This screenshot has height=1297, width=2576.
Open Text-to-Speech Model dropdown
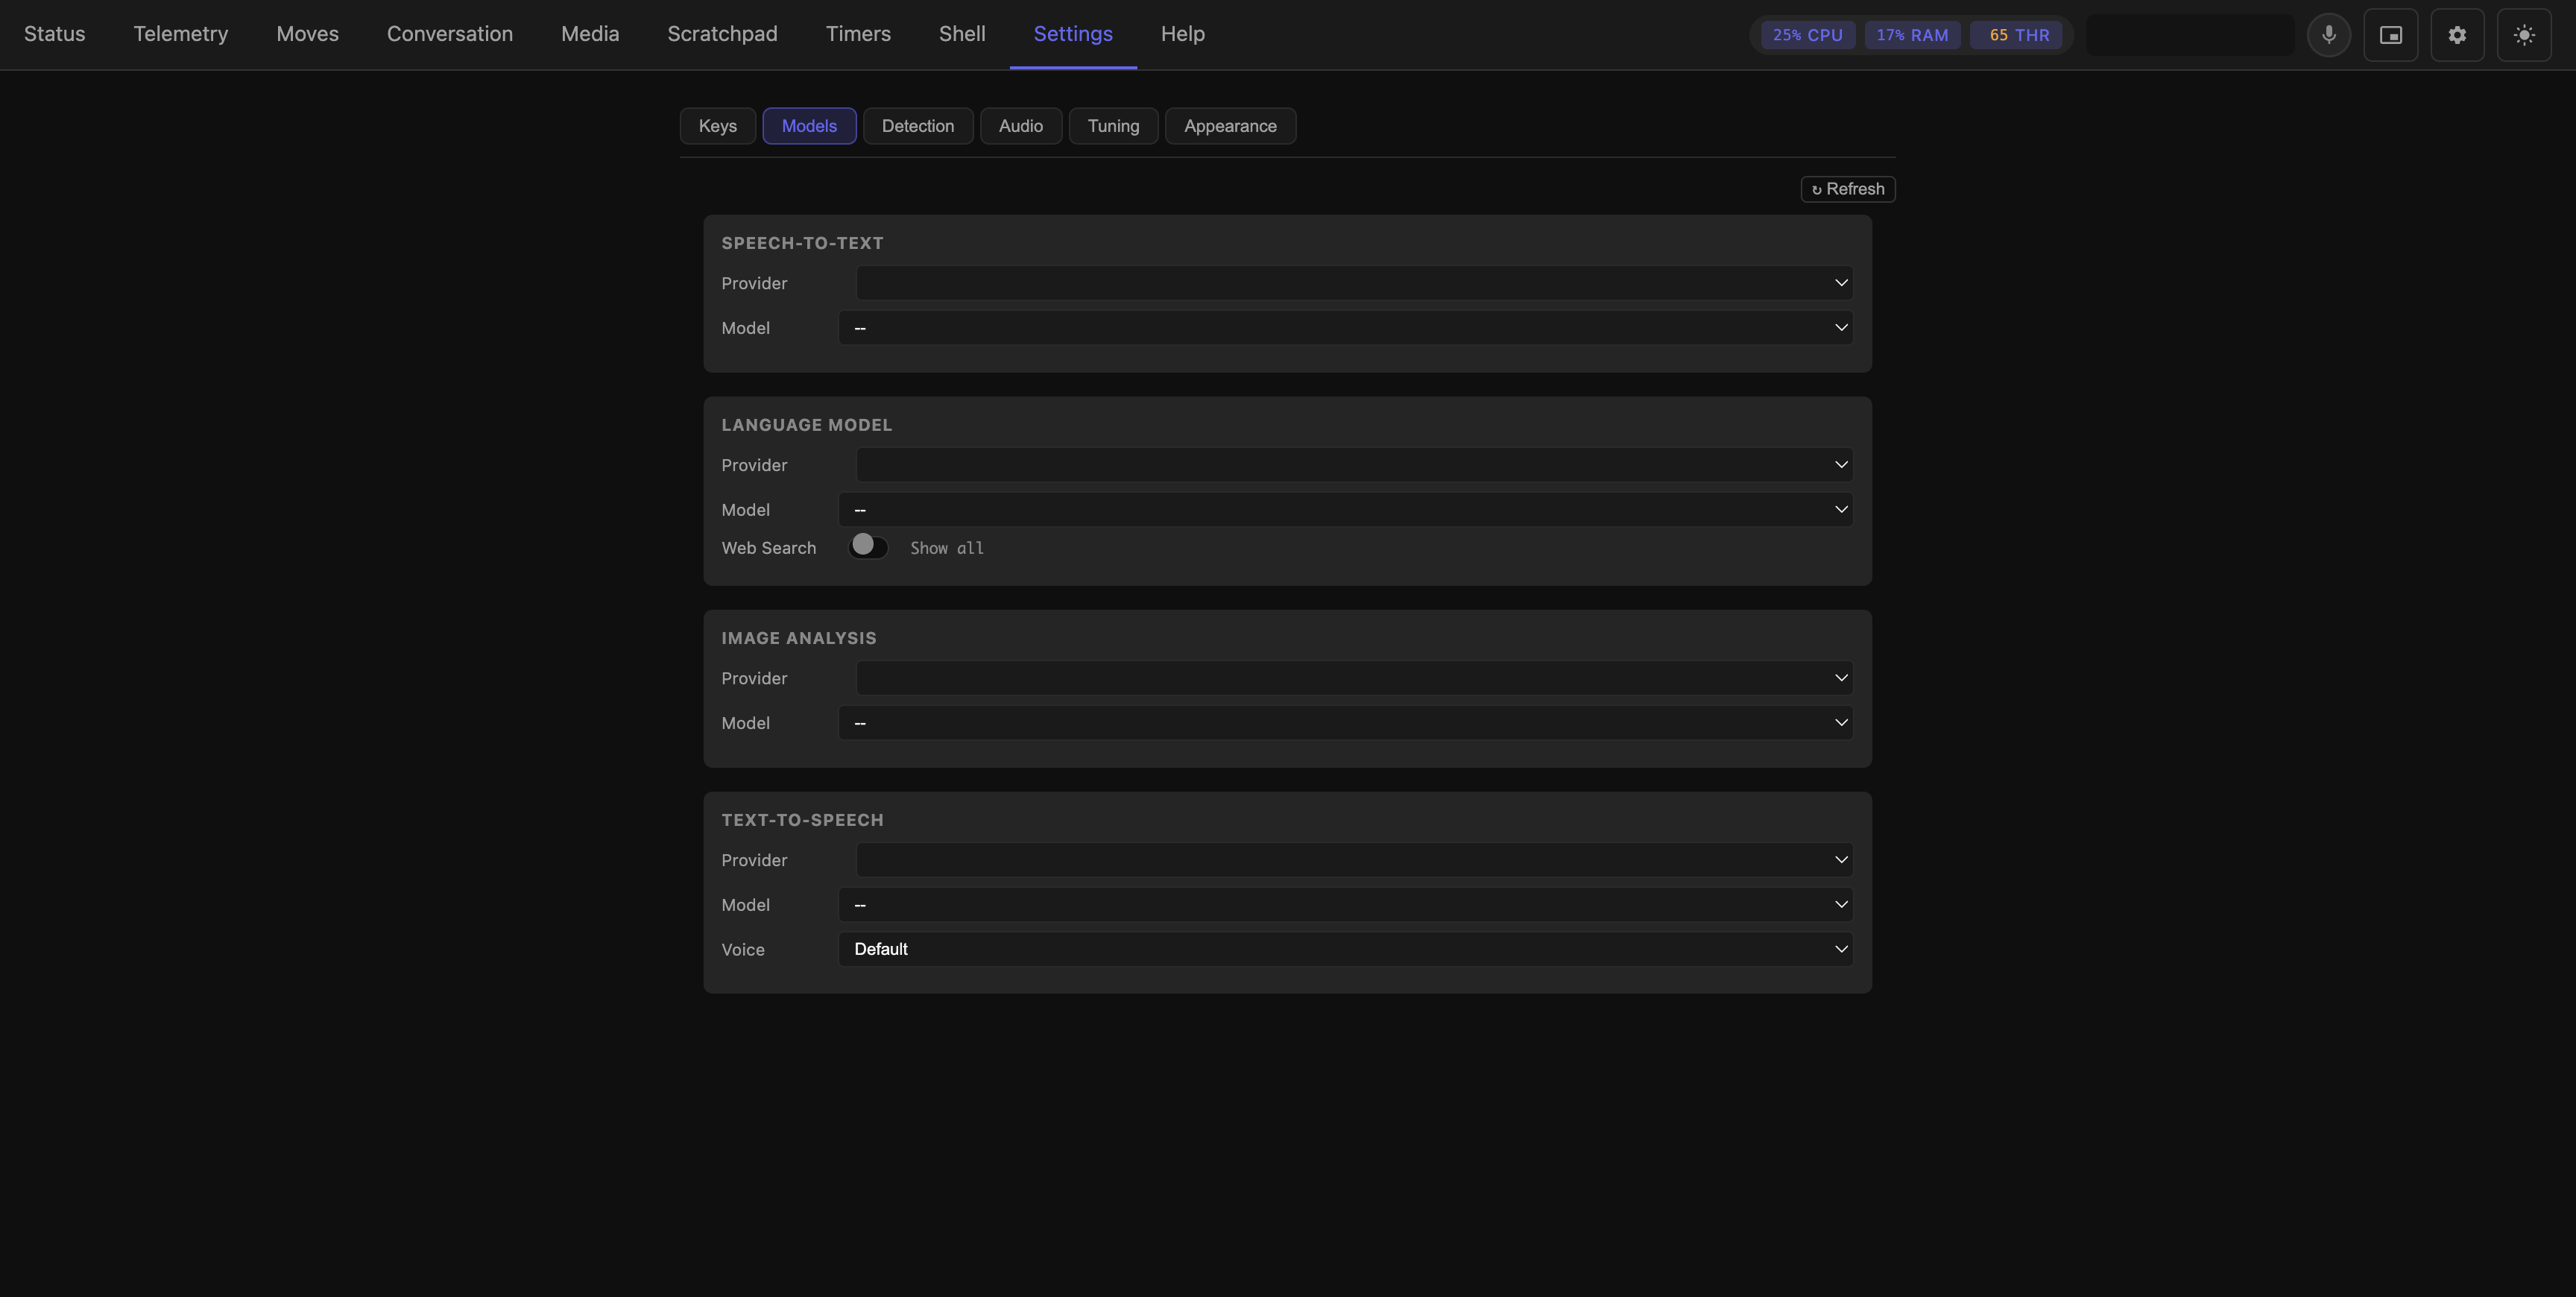[1345, 905]
